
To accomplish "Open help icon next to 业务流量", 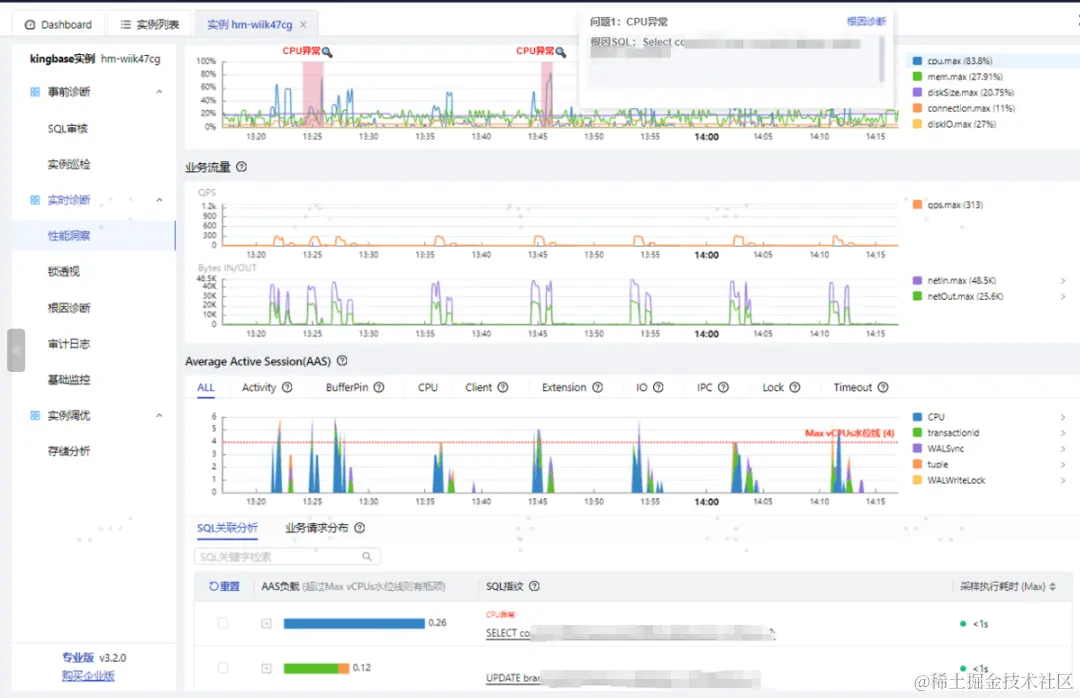I will click(241, 167).
